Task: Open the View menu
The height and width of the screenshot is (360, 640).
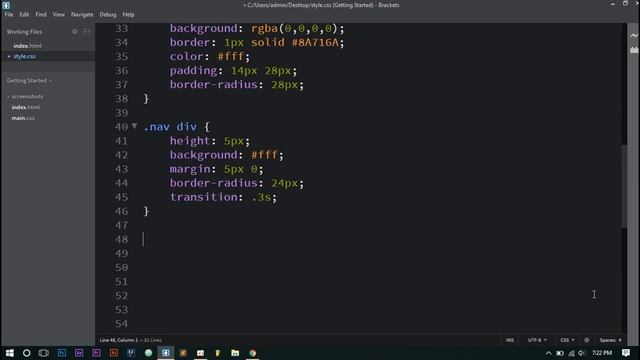Action: (x=58, y=14)
